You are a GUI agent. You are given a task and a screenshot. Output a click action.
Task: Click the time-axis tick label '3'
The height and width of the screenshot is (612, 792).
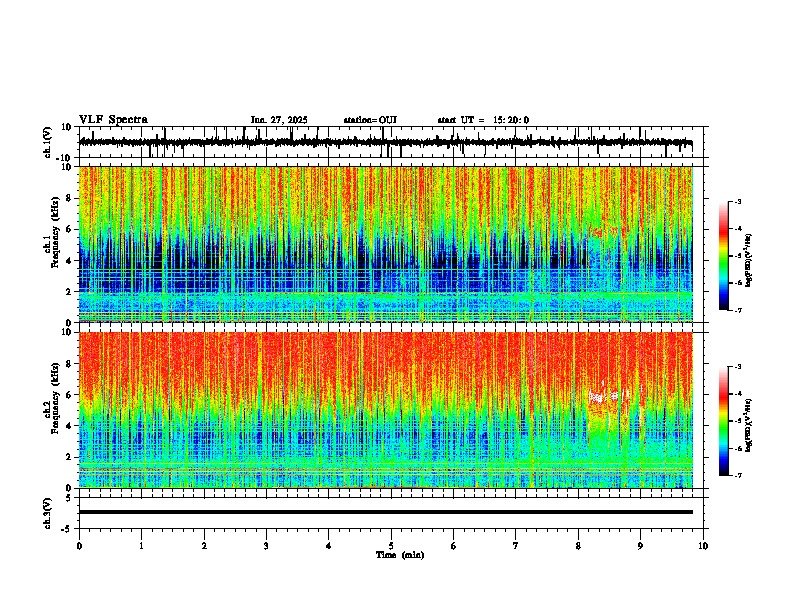[266, 546]
